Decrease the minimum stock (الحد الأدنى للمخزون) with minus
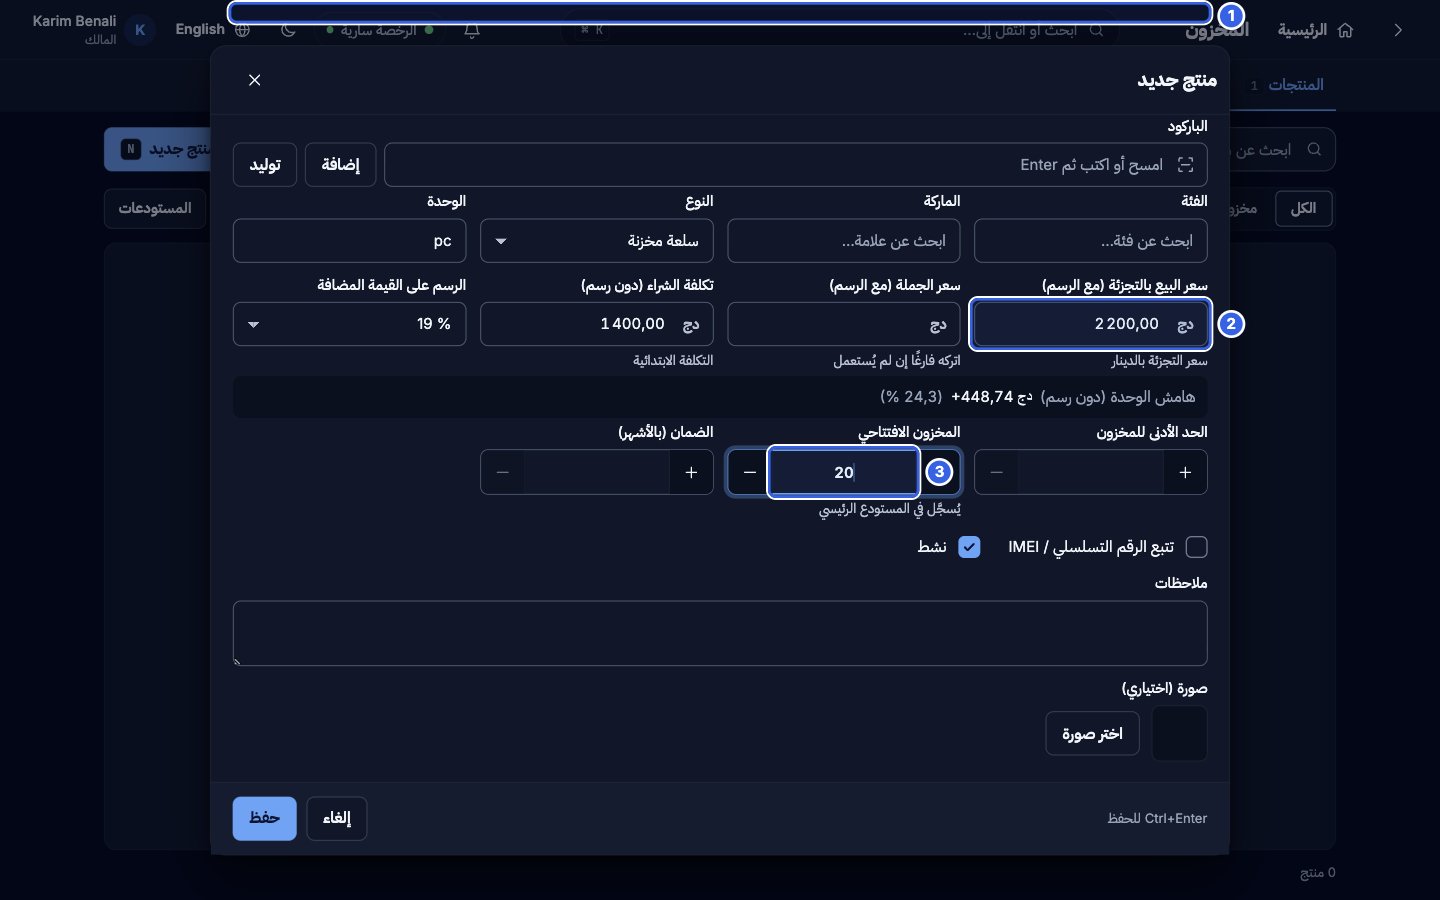Image resolution: width=1440 pixels, height=900 pixels. pos(996,472)
